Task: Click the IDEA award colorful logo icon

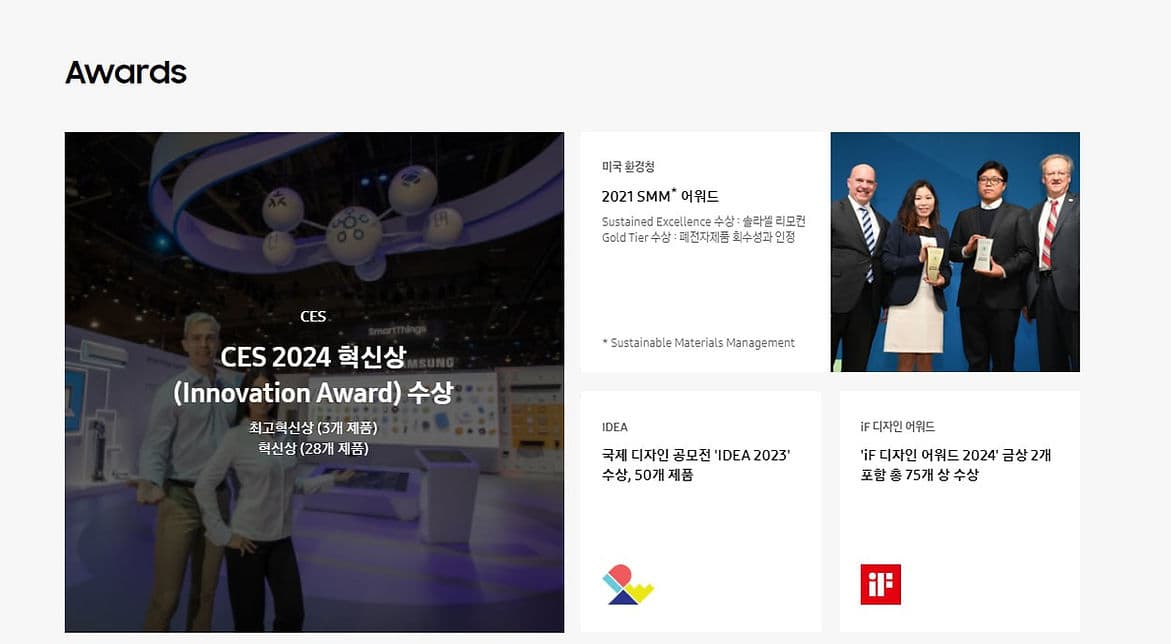Action: tap(627, 584)
